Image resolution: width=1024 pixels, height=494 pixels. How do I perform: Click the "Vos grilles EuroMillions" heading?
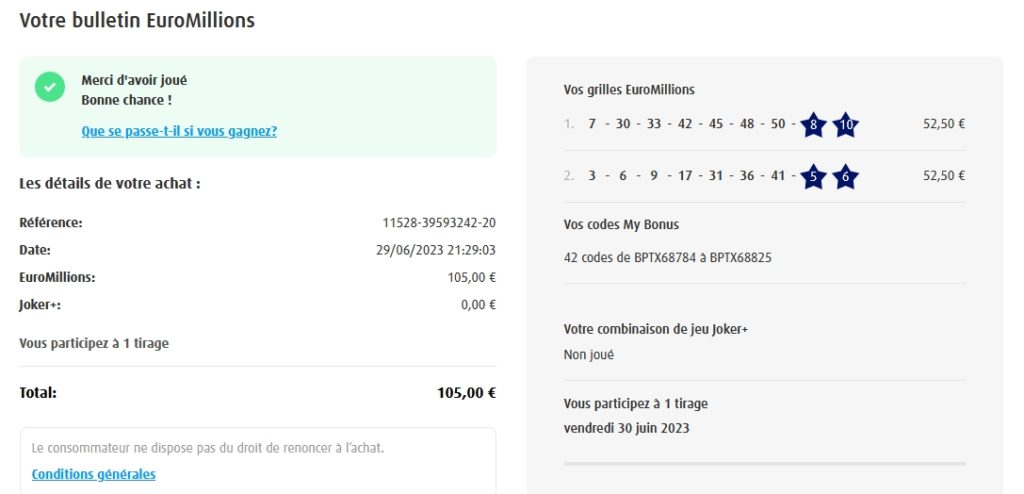[628, 90]
